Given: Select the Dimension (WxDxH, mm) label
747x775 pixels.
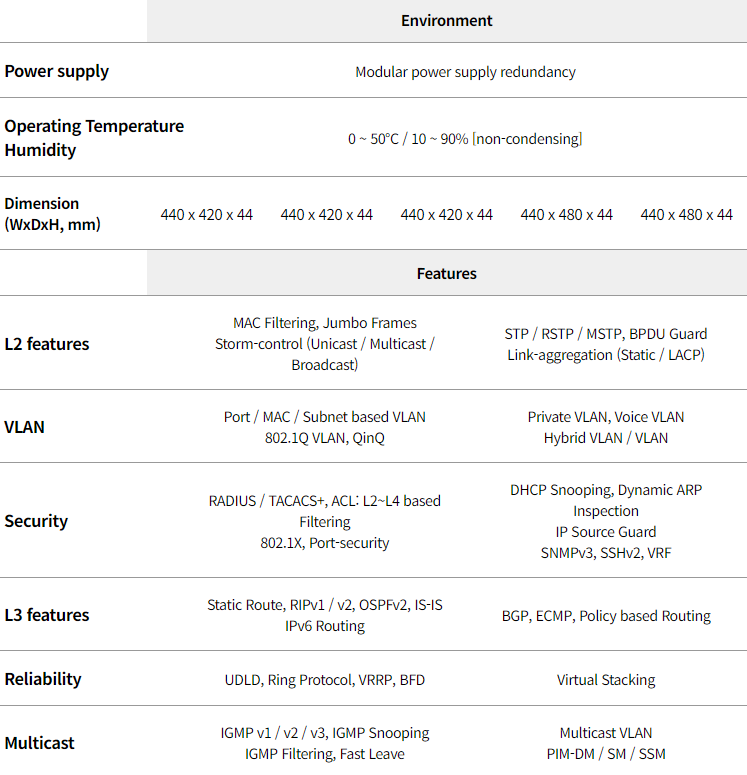Looking at the screenshot, I should (52, 214).
